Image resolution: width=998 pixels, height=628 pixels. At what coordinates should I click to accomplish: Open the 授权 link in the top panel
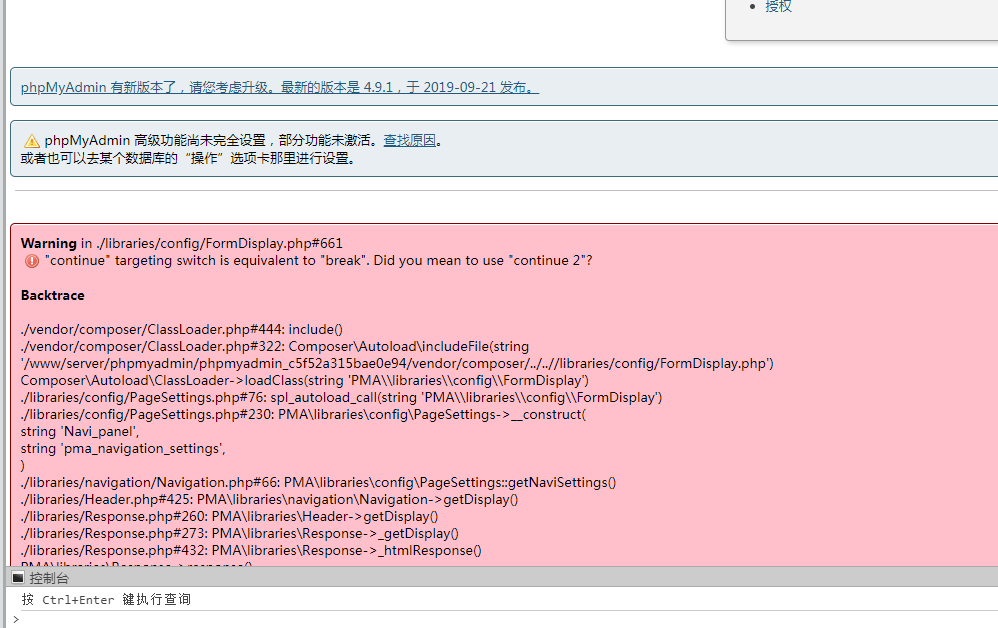pos(778,6)
